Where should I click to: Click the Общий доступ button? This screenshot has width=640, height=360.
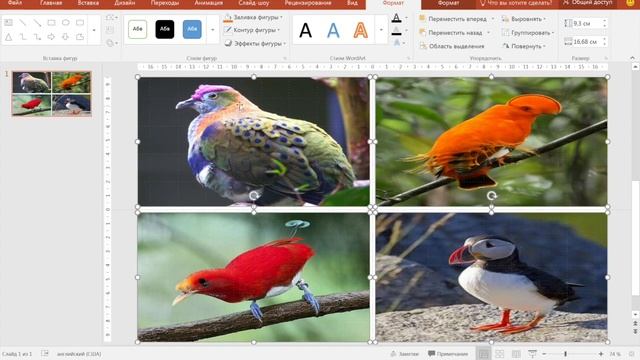pyautogui.click(x=589, y=3)
